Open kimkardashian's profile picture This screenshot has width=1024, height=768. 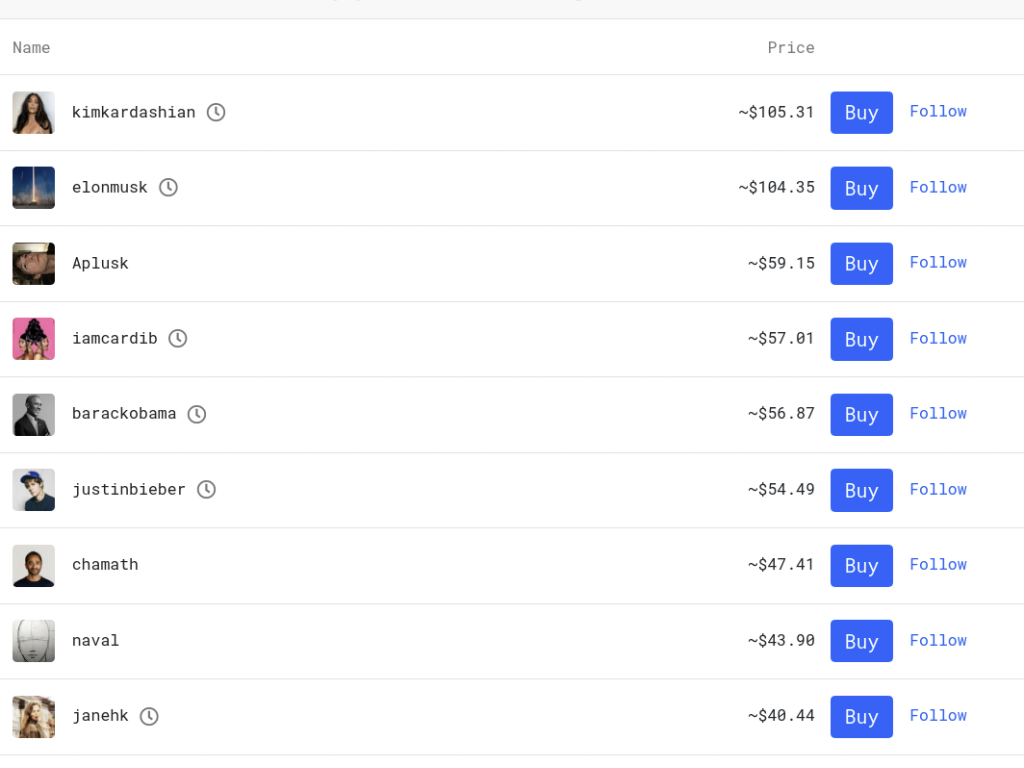34,113
